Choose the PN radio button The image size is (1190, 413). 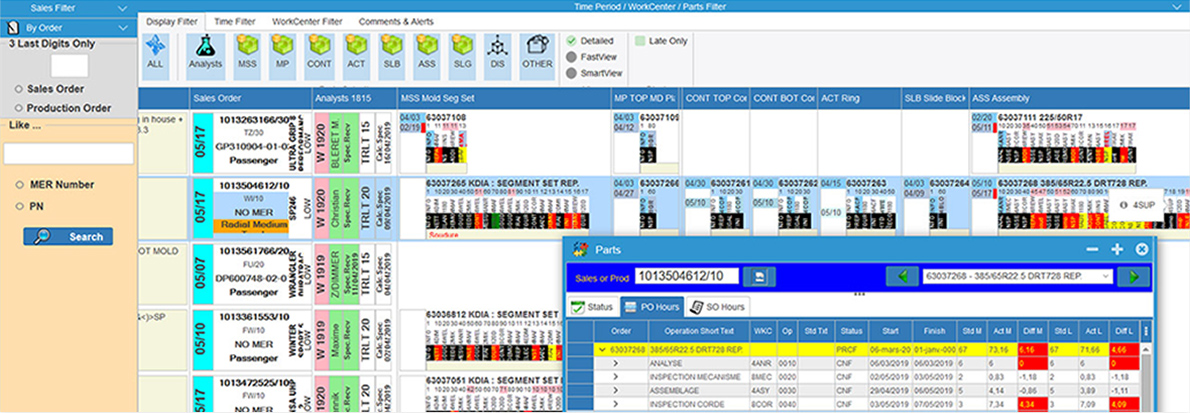pyautogui.click(x=18, y=205)
